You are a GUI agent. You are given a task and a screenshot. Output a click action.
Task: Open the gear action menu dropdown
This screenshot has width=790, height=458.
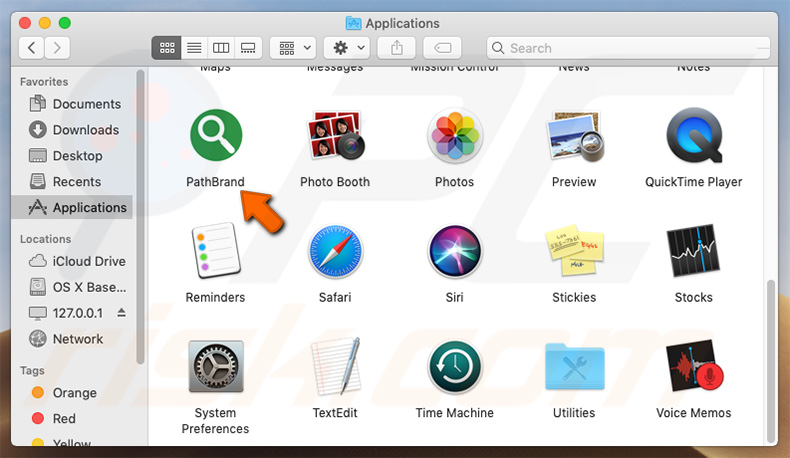(x=347, y=48)
